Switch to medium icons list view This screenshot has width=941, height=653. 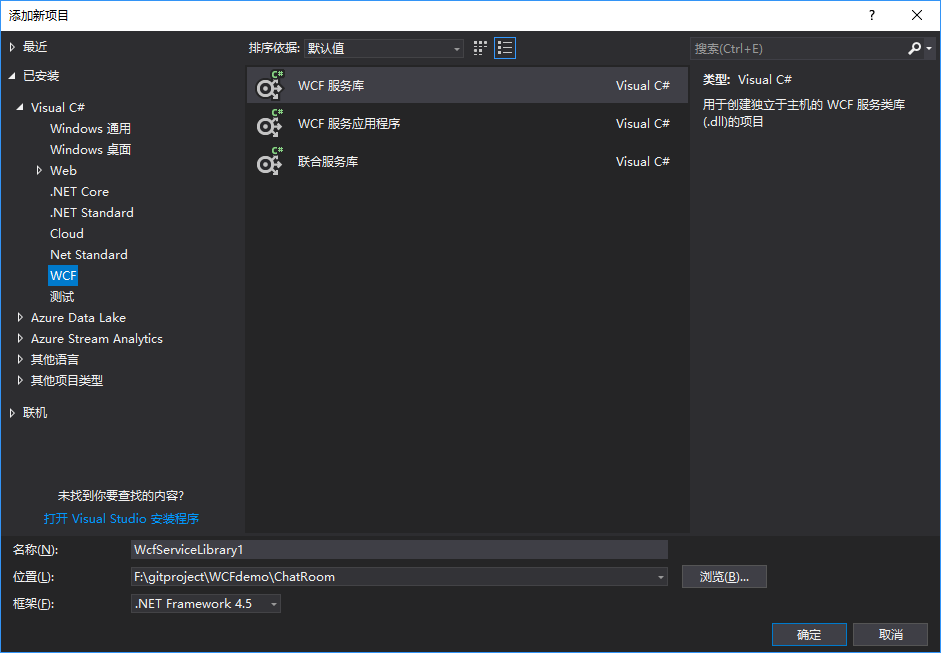(x=505, y=48)
